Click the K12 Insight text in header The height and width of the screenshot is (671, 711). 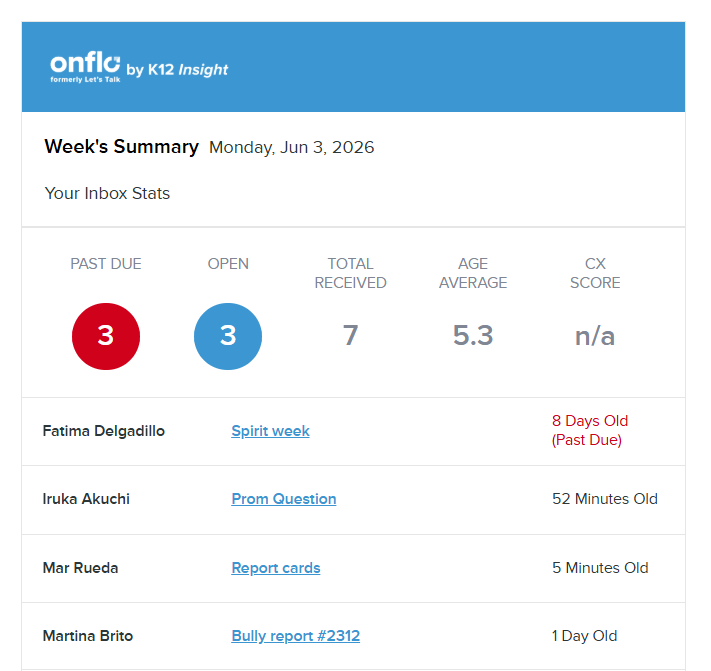(188, 70)
